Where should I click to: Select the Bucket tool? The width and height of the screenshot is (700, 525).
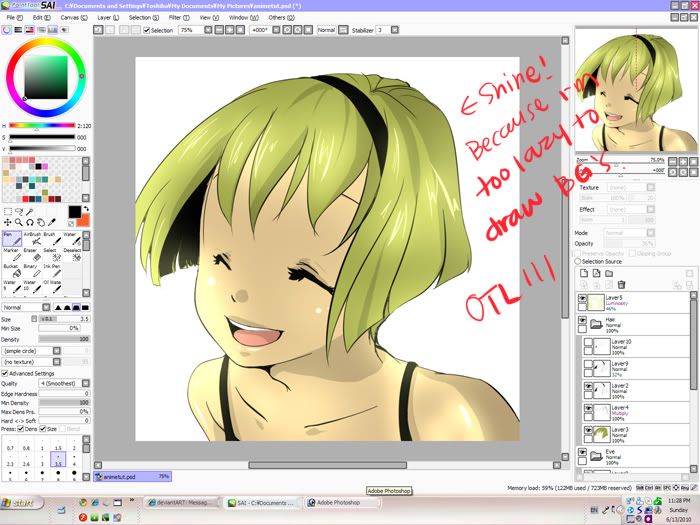(x=12, y=271)
